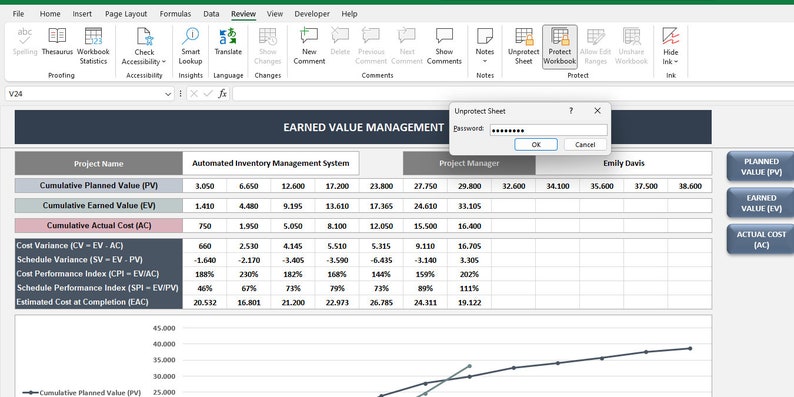
Task: Expand the Check Accessibility dropdown arrow
Action: pos(164,62)
